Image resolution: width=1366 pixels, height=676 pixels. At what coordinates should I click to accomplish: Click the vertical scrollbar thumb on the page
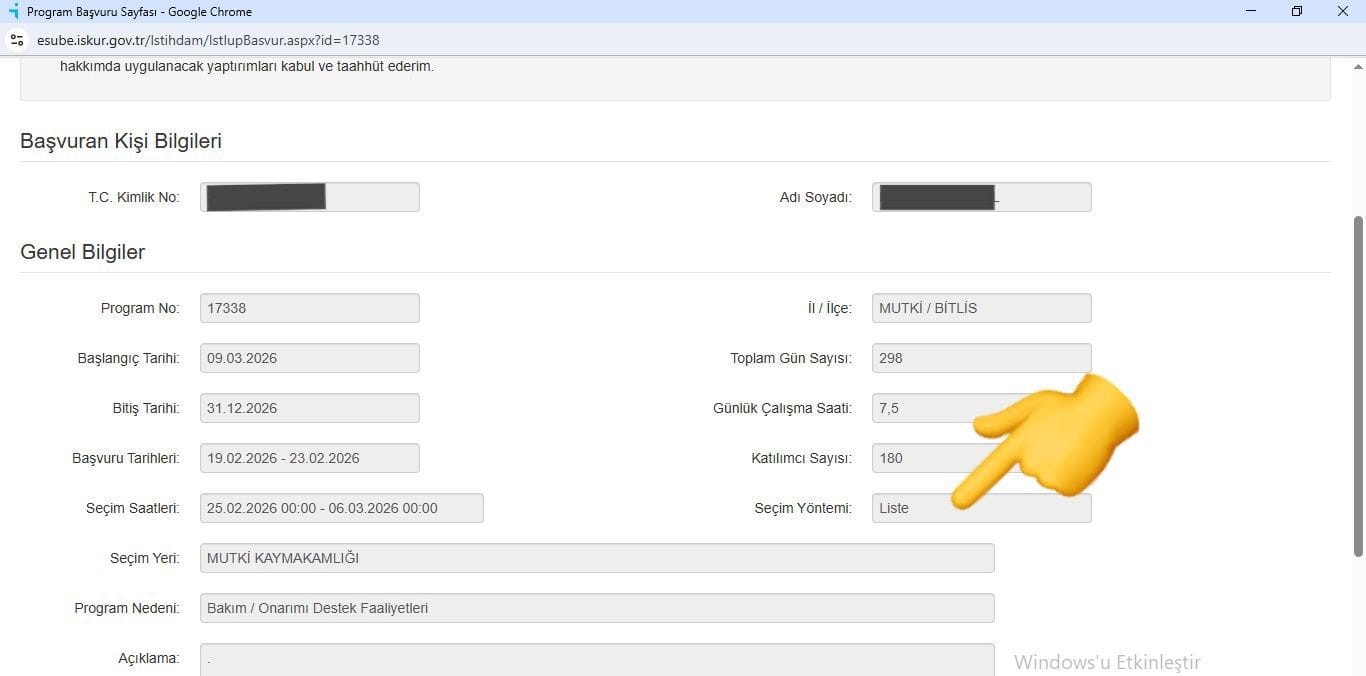[1357, 385]
